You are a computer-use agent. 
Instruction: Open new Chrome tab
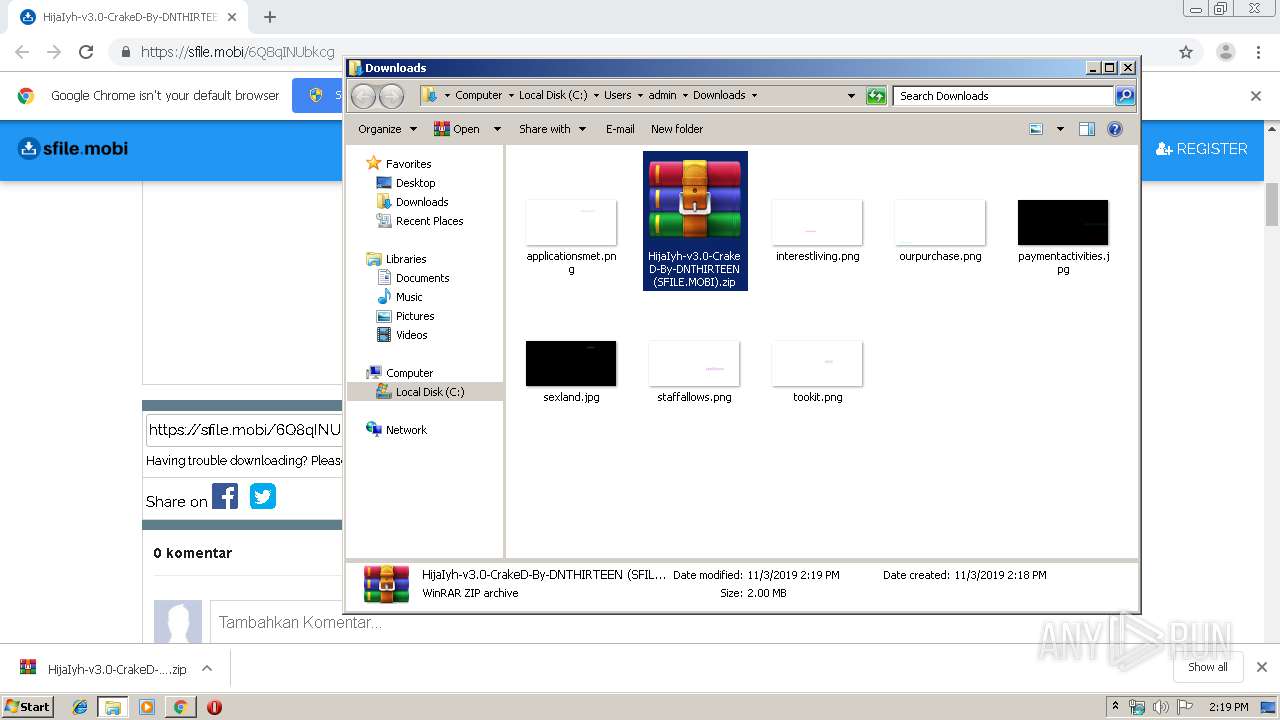pos(269,17)
